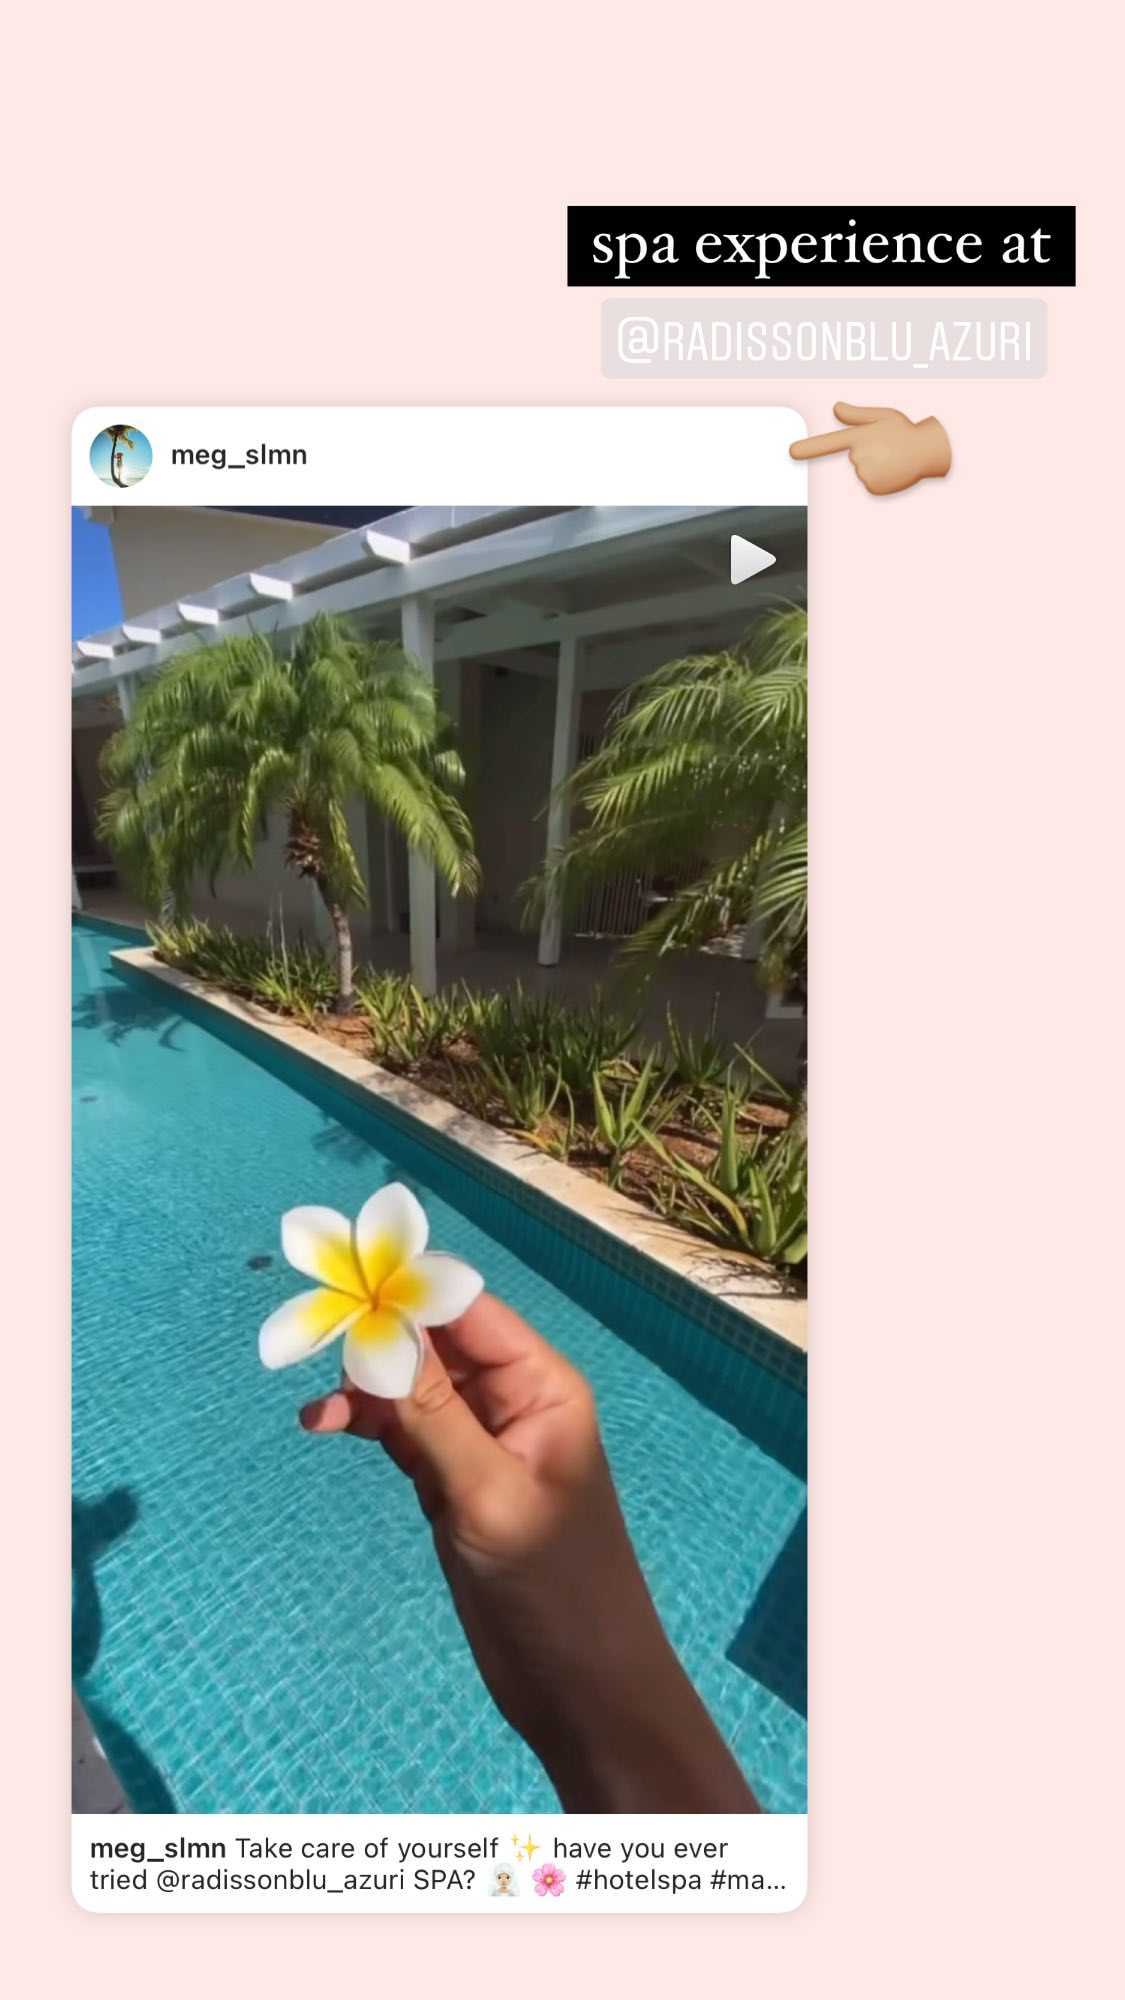Screen dimensions: 1125x2000
Task: Click the sparkles emoji in the caption
Action: coord(525,1847)
